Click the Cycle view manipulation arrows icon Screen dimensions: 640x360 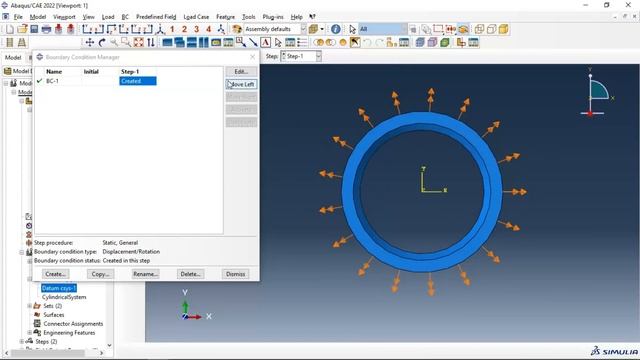(x=151, y=42)
